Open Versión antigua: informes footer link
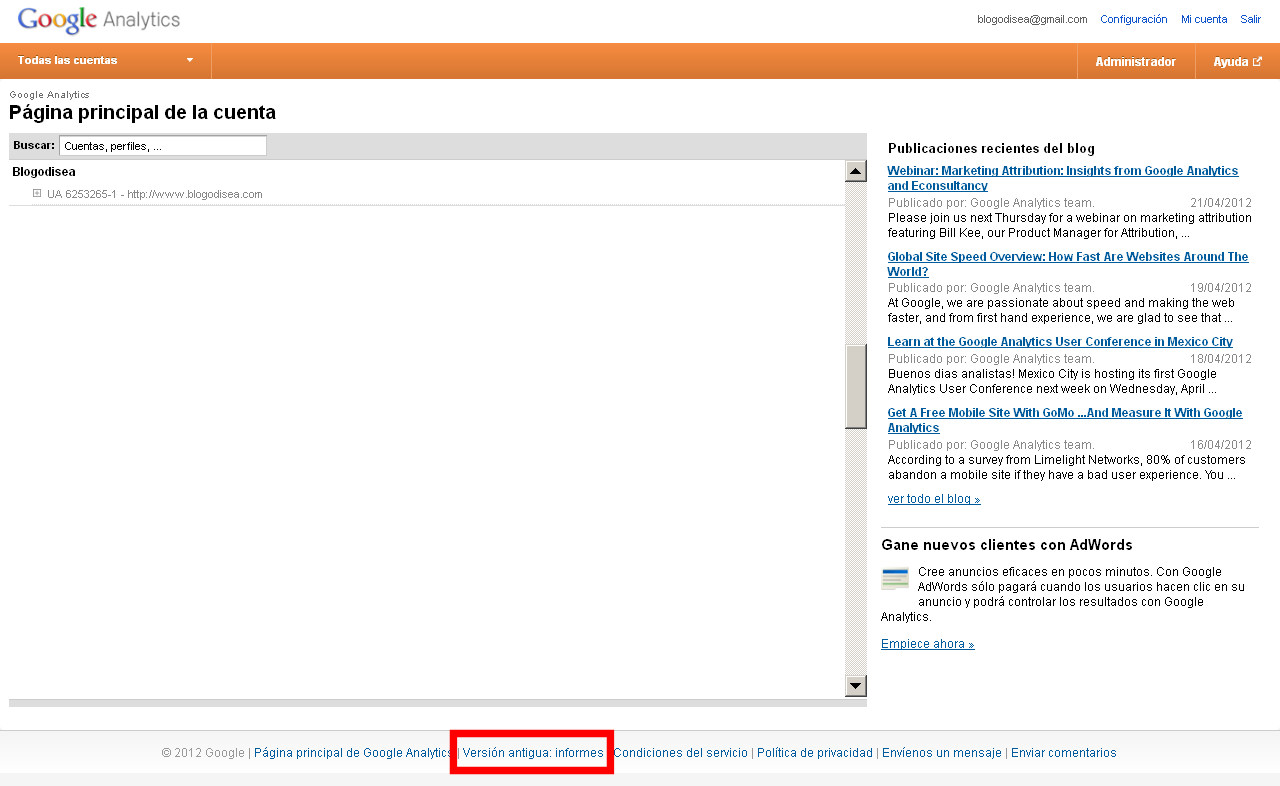The image size is (1280, 786). click(x=533, y=753)
